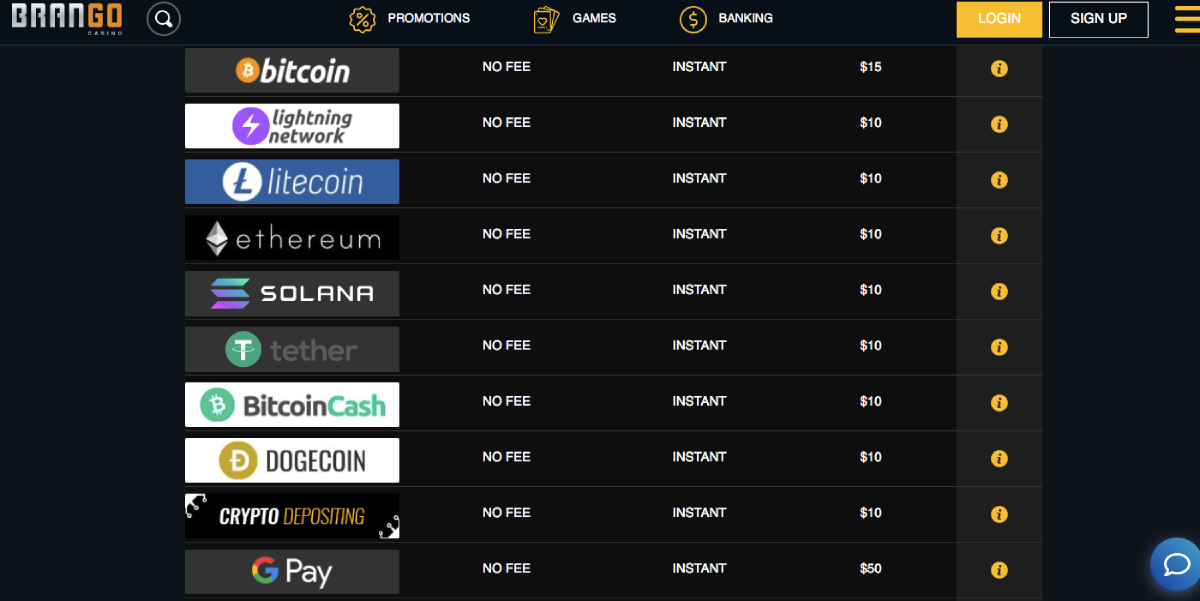Click Tether row info icon
This screenshot has height=601, width=1200.
(x=998, y=347)
